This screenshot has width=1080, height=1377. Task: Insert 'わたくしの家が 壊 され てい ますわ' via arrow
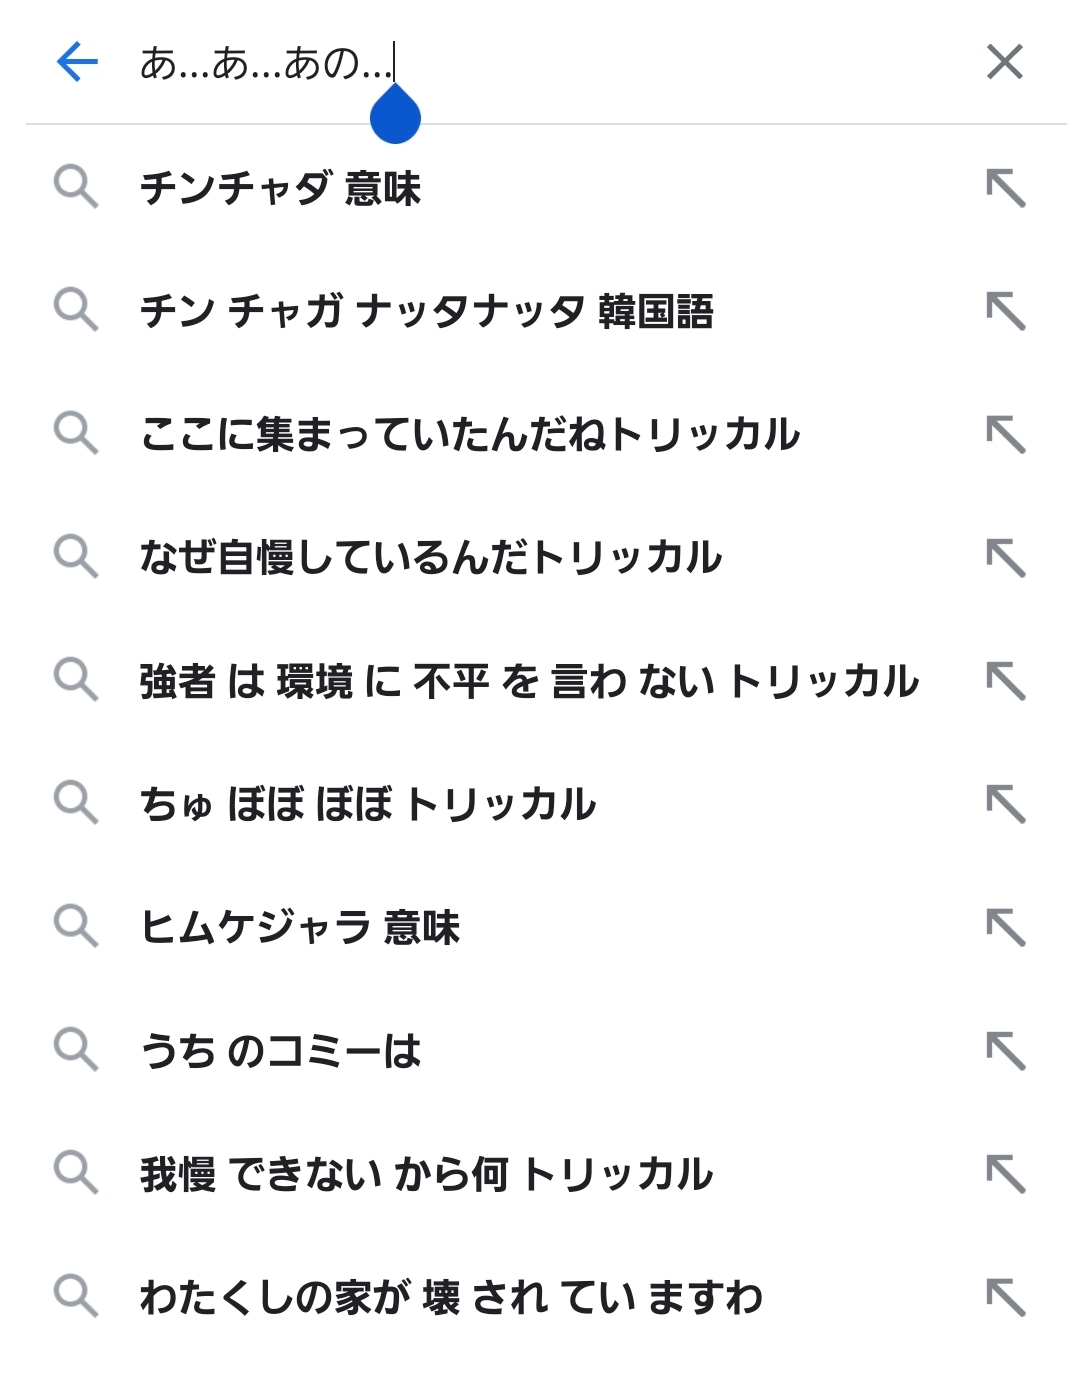pyautogui.click(x=1005, y=1297)
